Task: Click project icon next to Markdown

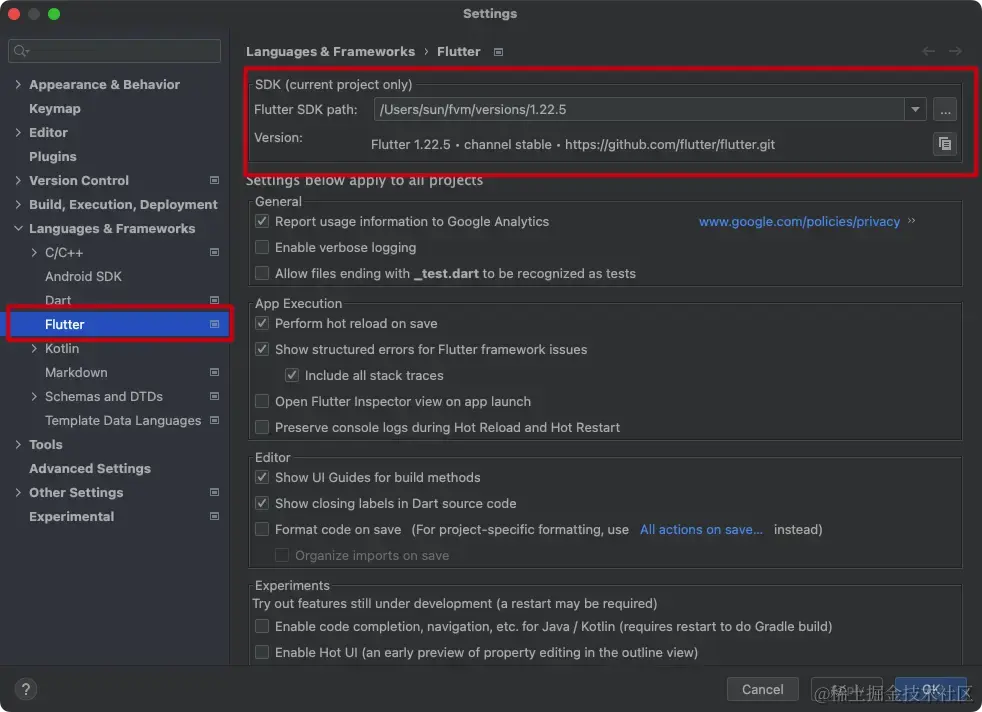Action: pyautogui.click(x=214, y=372)
